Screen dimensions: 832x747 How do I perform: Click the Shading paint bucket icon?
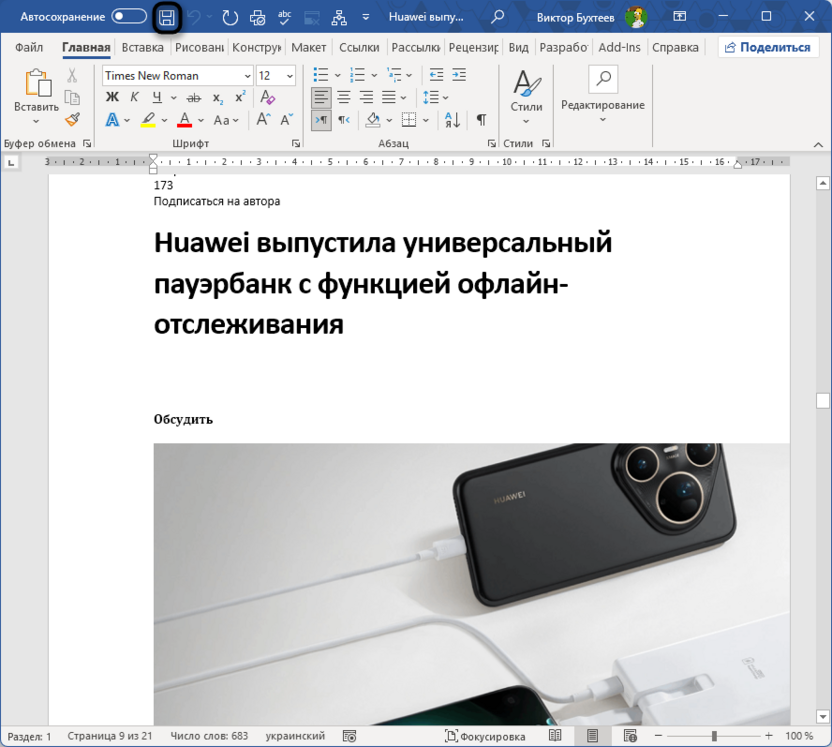[374, 120]
